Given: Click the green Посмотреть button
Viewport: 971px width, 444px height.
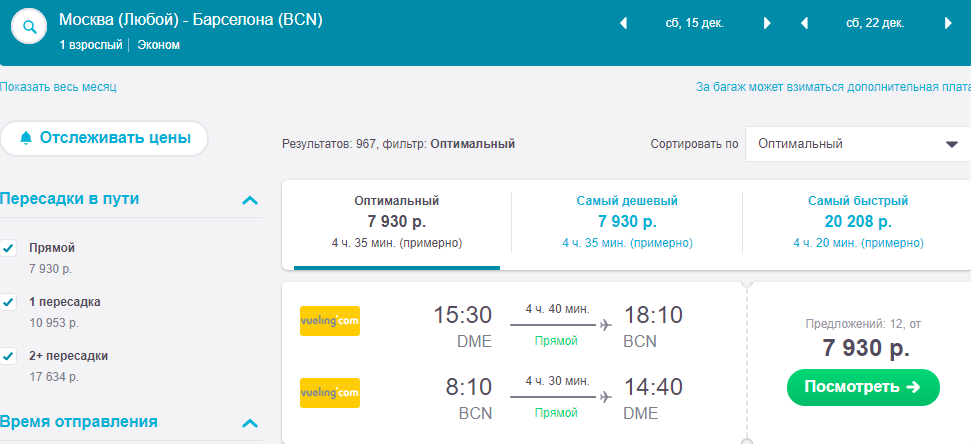Looking at the screenshot, I should [863, 388].
